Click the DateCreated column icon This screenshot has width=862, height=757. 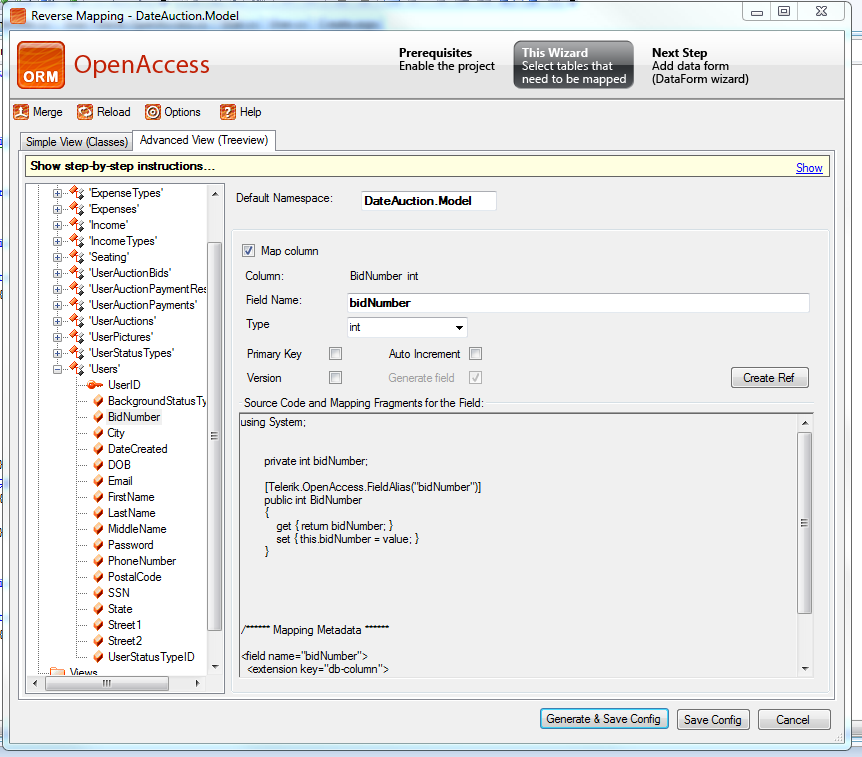pyautogui.click(x=98, y=449)
